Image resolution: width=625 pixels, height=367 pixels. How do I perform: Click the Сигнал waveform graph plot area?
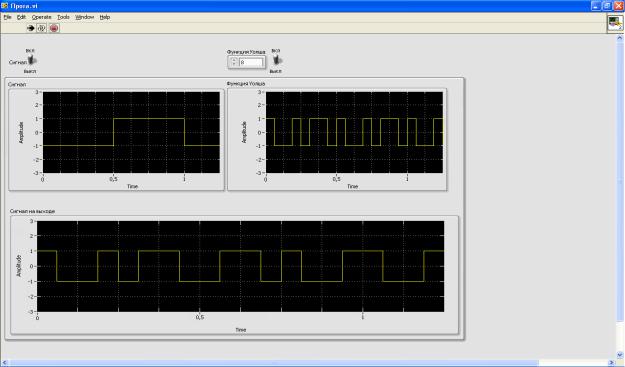(131, 132)
